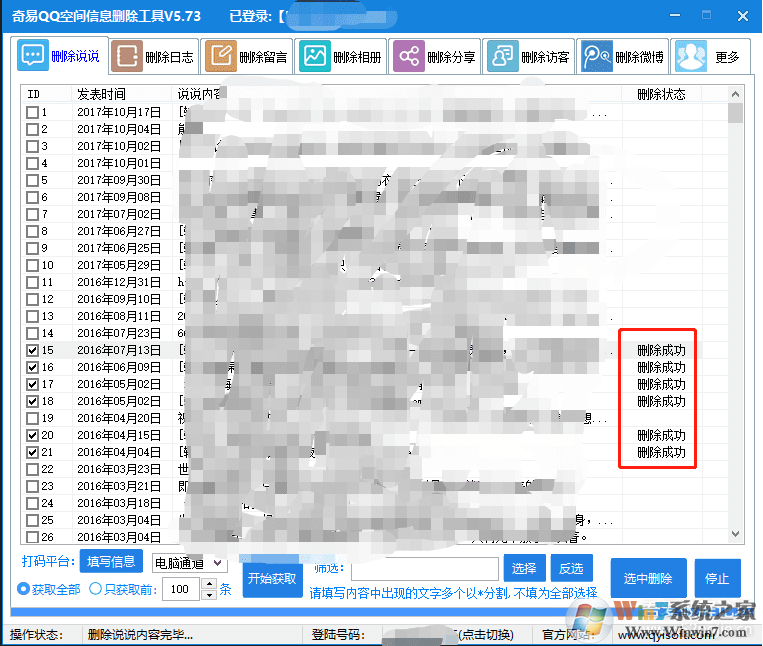Screen dimensions: 763x646
Task: Click the 删除成功 status of row 21
Action: click(661, 452)
